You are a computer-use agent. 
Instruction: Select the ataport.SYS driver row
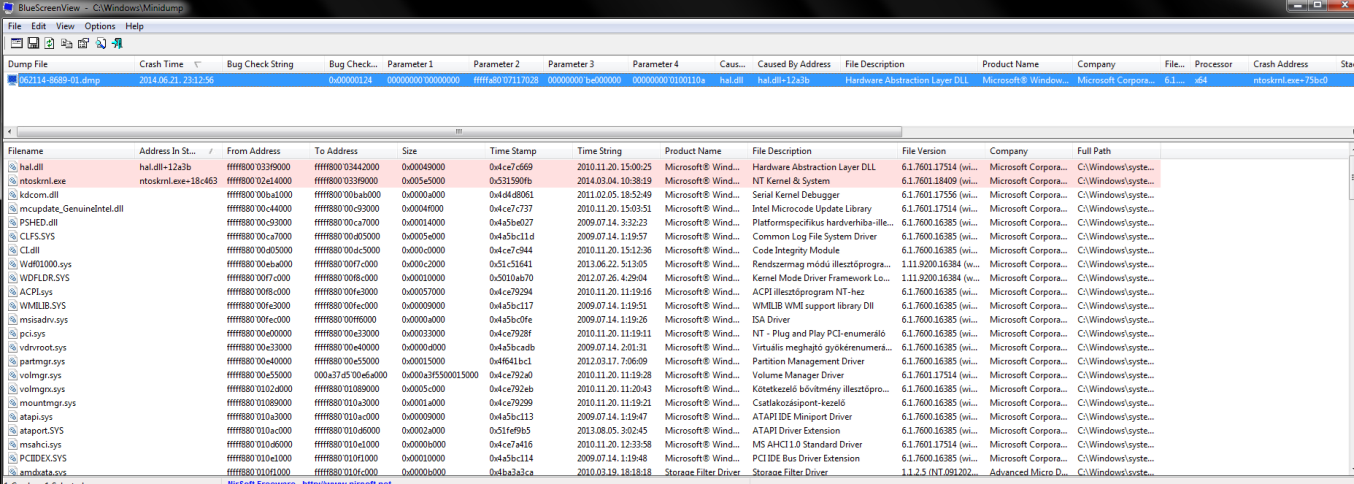coord(582,430)
